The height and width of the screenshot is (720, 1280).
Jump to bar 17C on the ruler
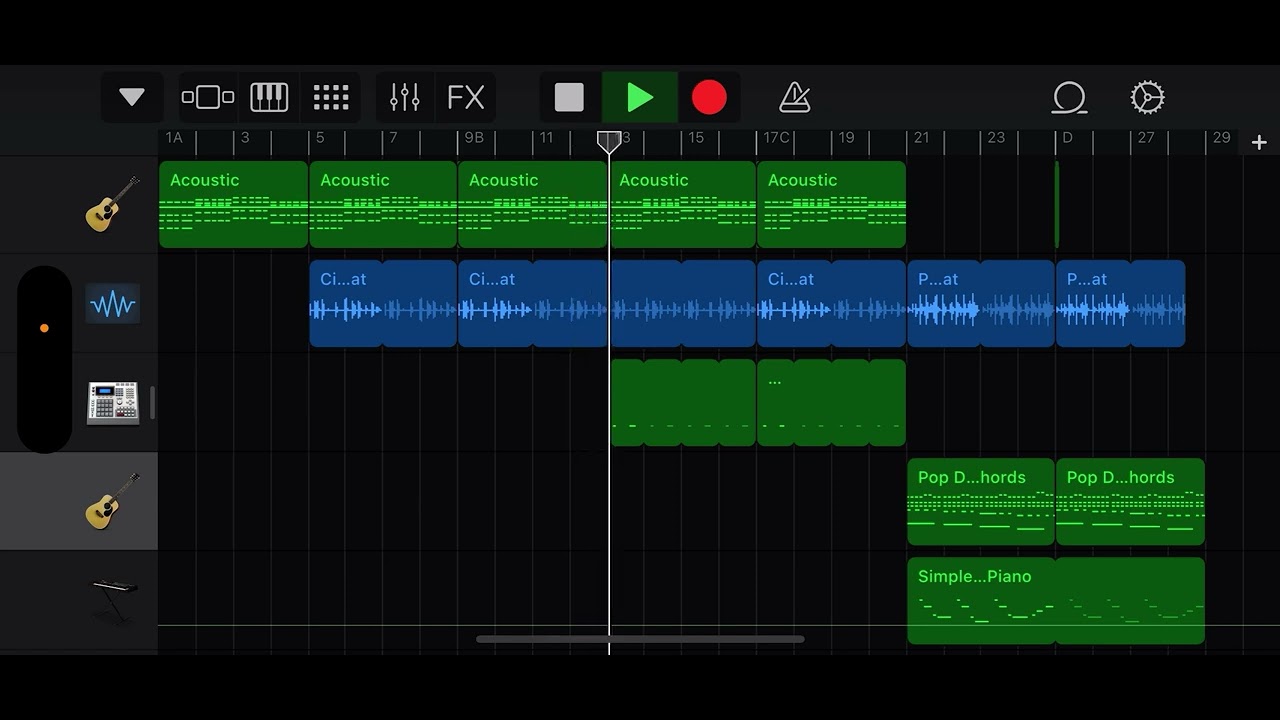776,138
